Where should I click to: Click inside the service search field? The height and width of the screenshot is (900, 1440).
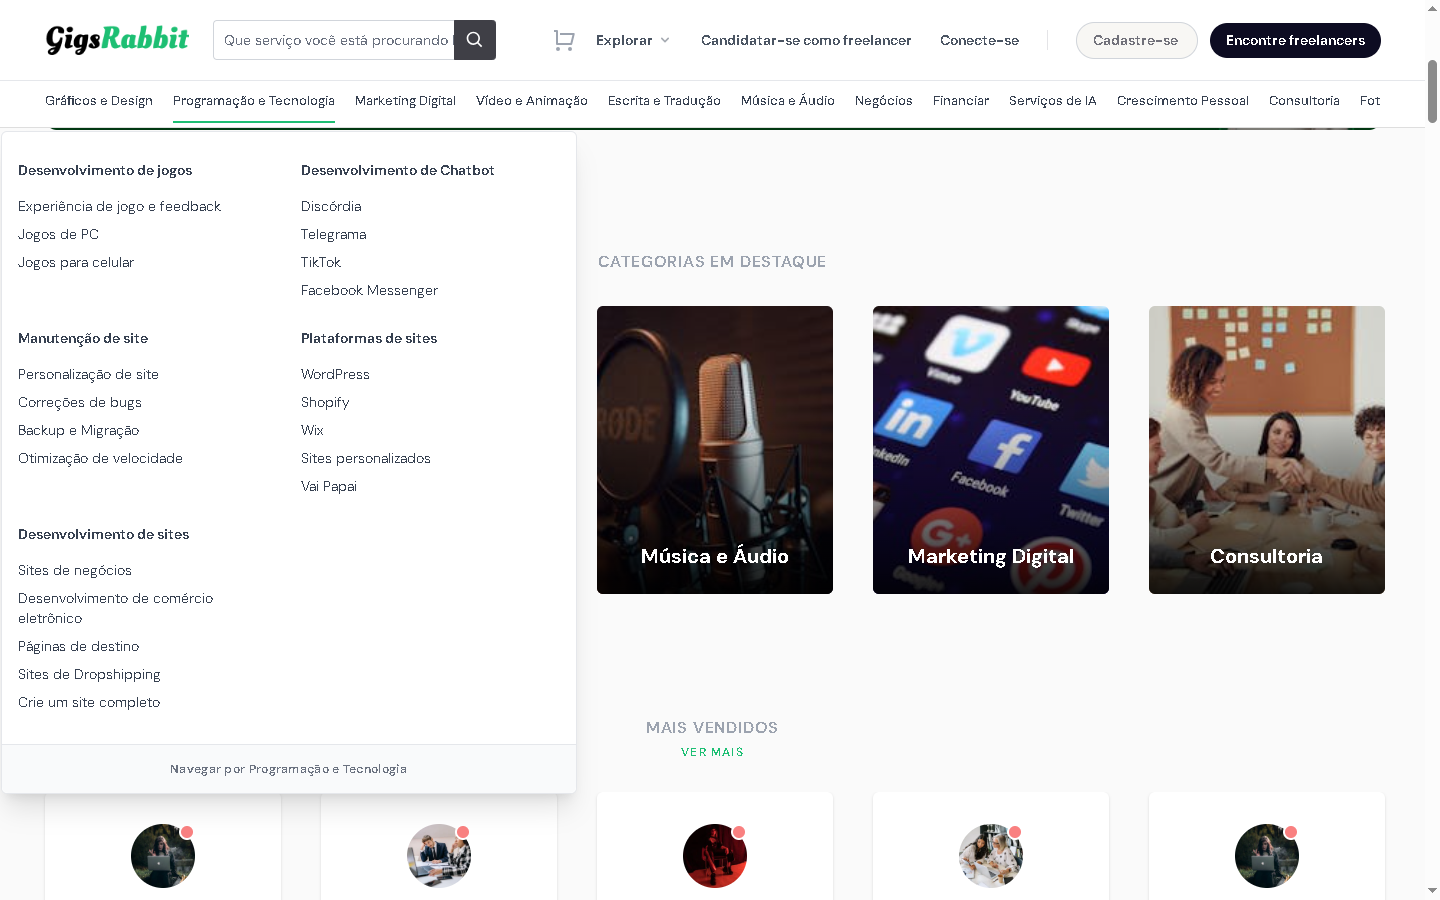[x=334, y=40]
